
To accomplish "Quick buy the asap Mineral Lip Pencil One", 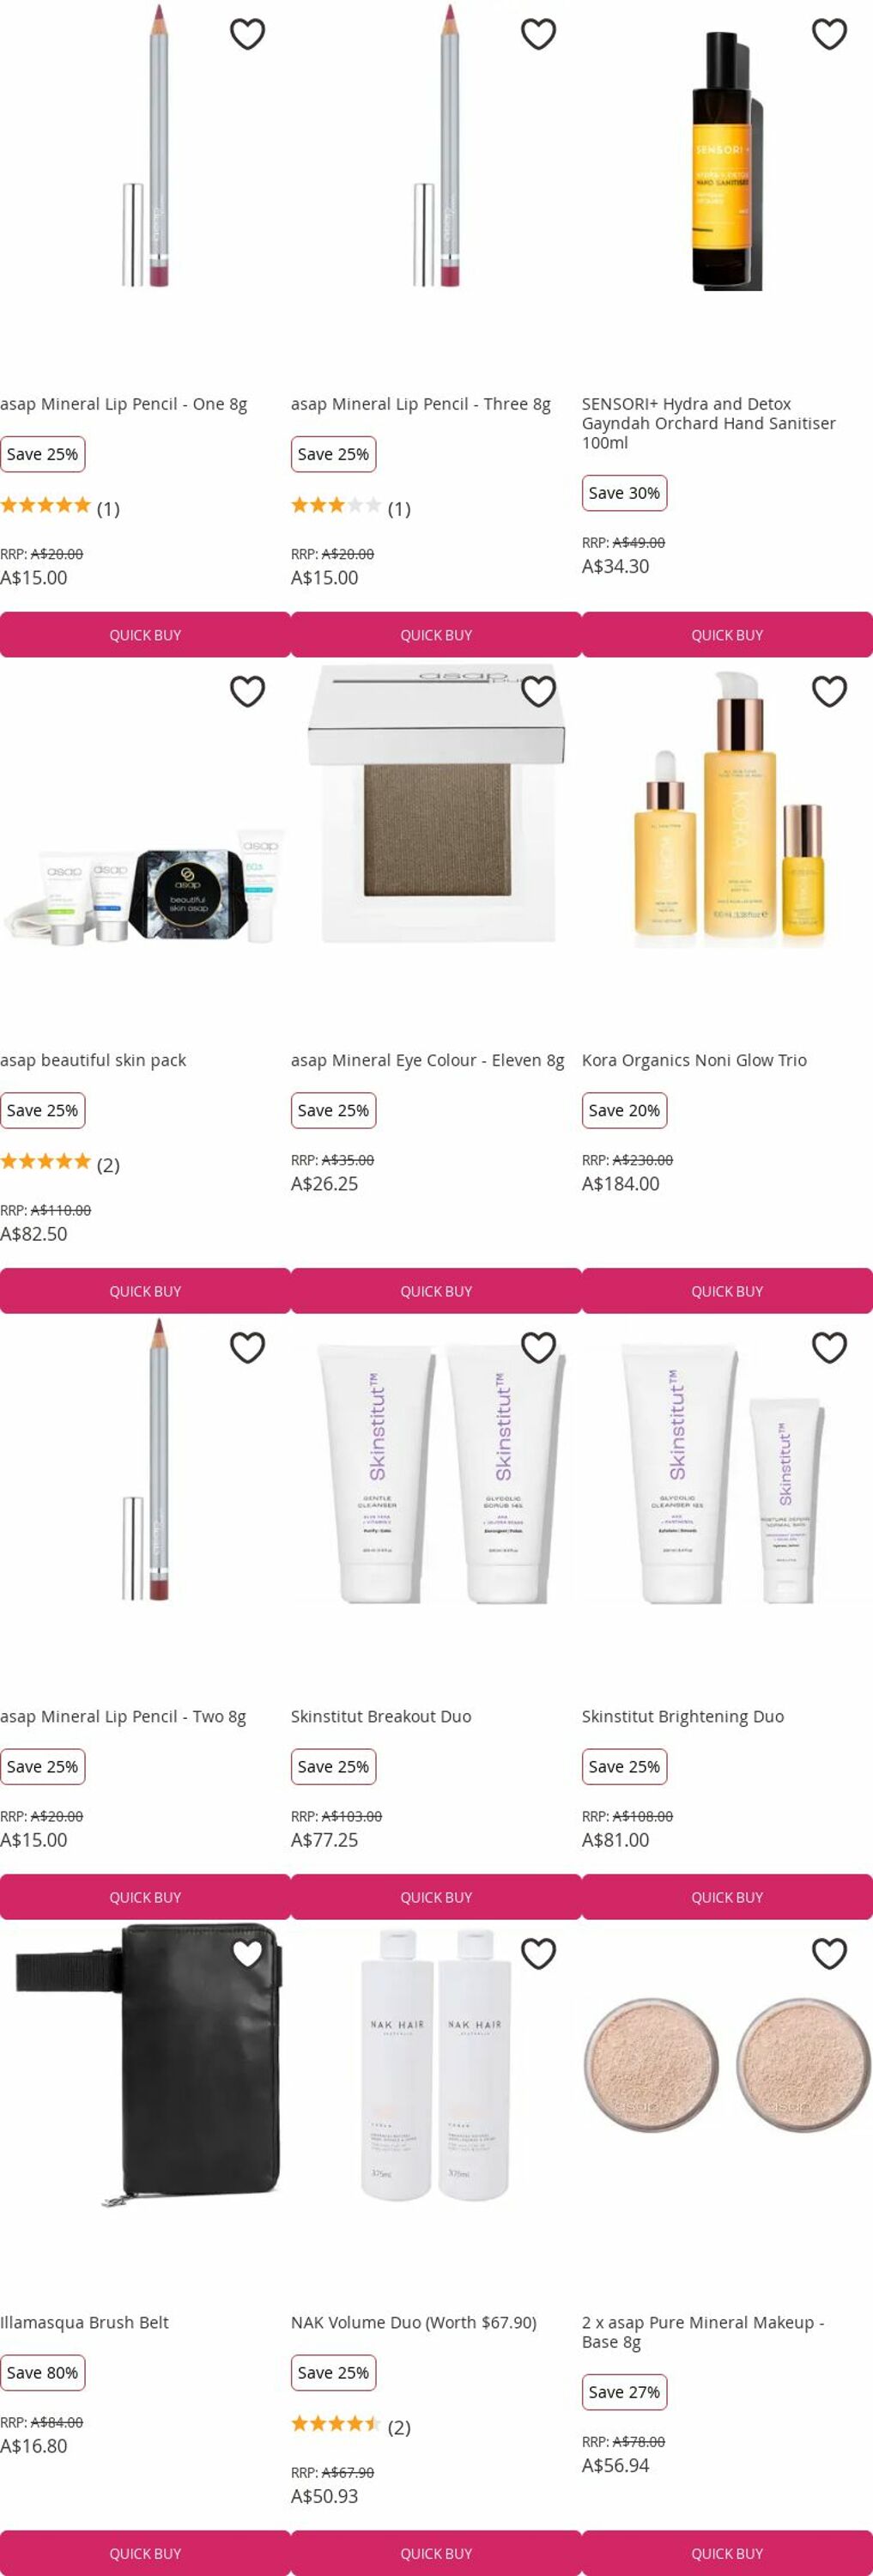I will pos(145,635).
